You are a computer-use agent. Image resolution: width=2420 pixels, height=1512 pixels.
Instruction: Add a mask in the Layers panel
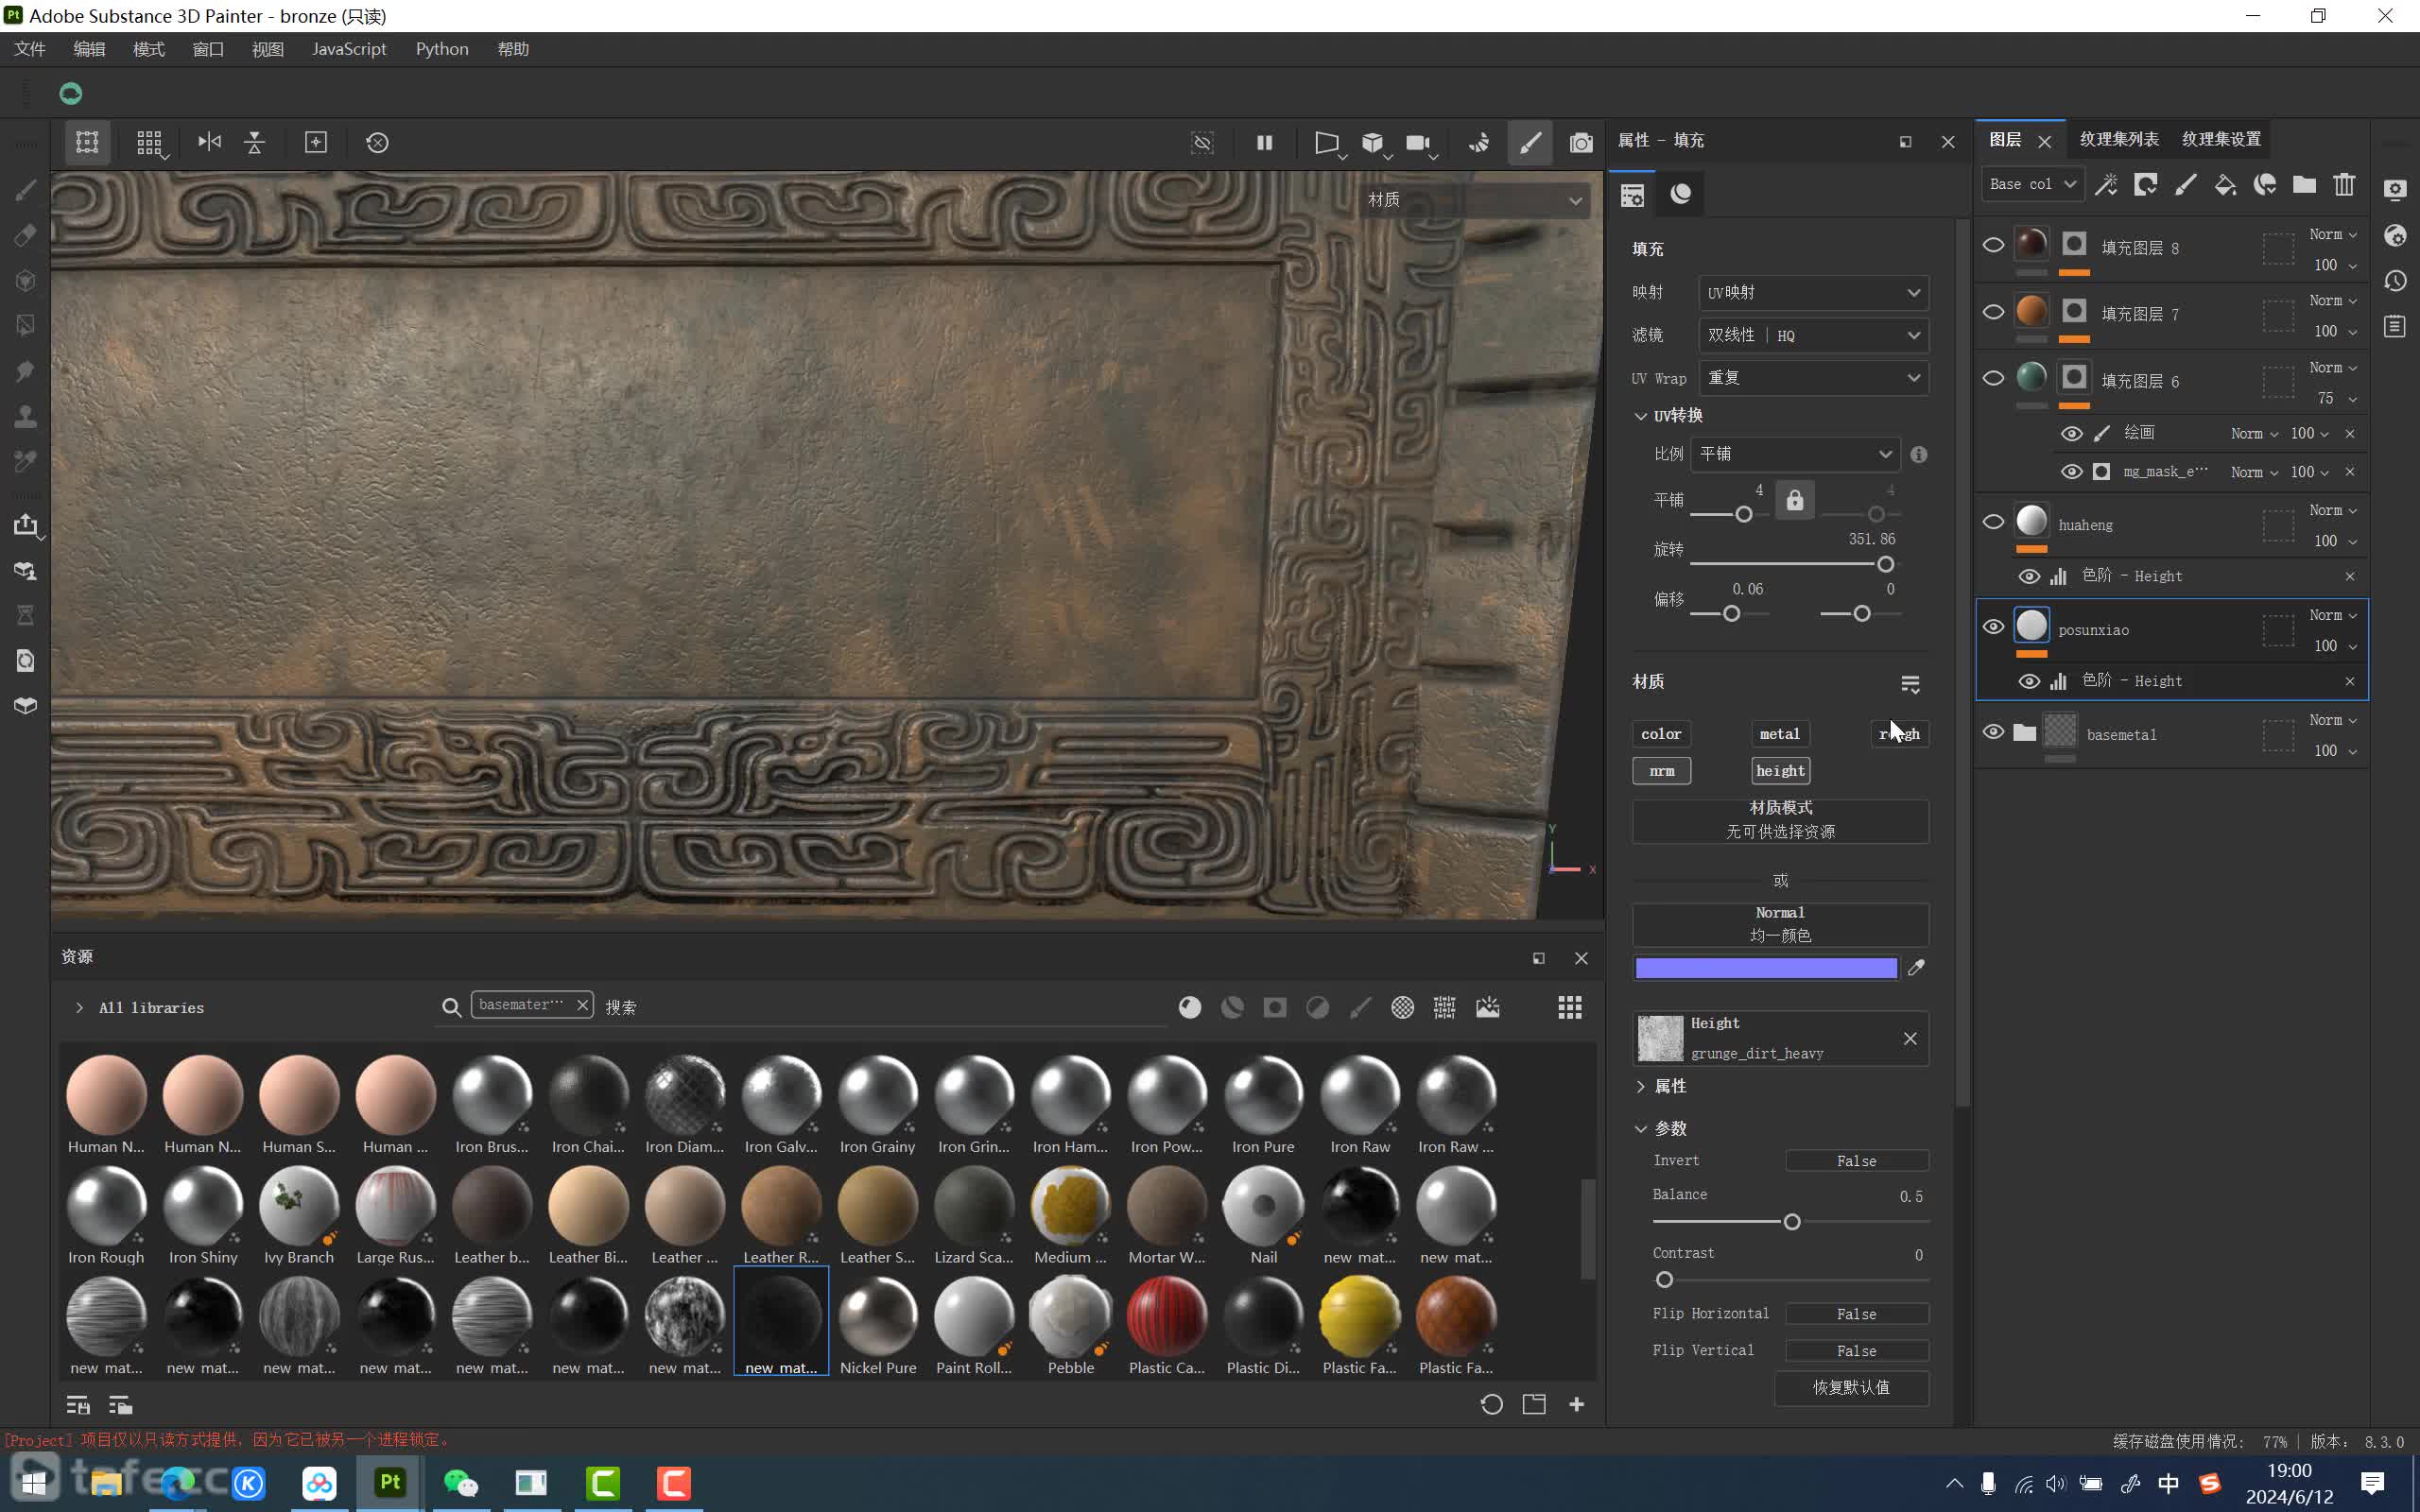pos(2145,184)
